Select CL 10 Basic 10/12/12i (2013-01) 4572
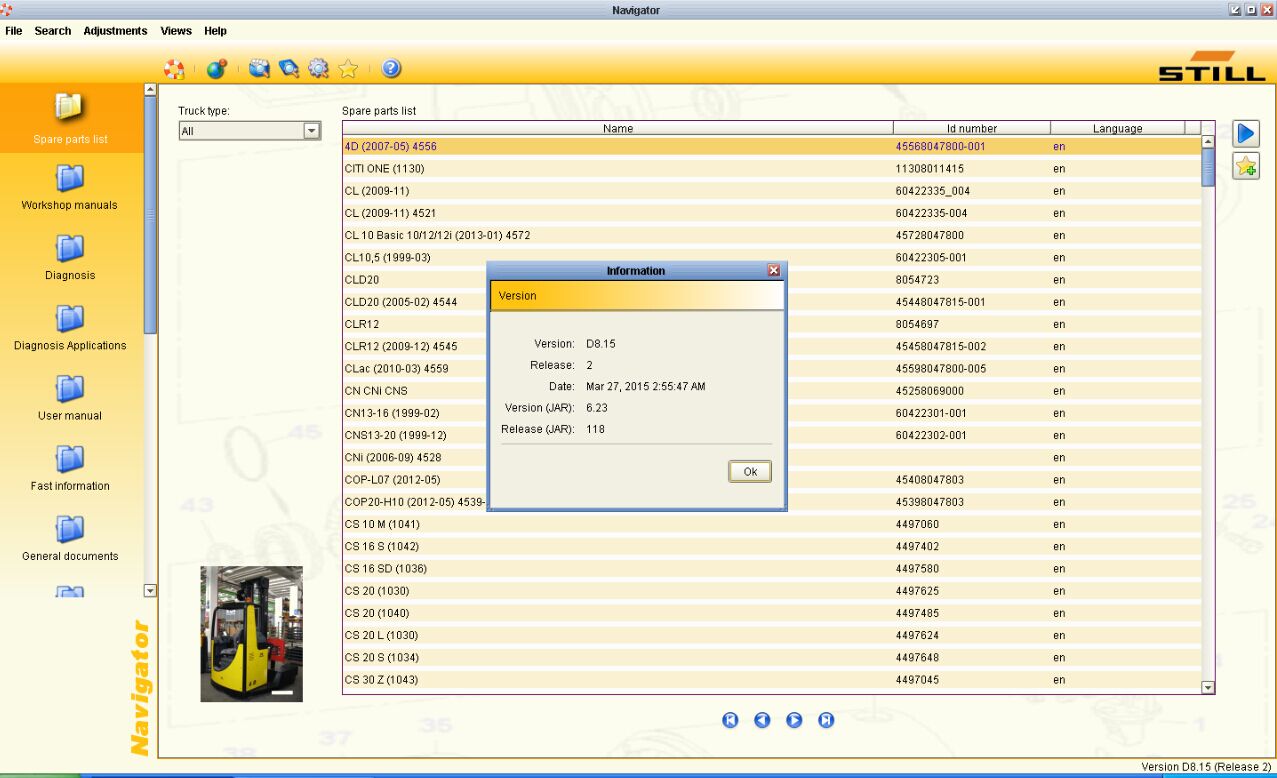This screenshot has height=778, width=1277. coord(771,235)
